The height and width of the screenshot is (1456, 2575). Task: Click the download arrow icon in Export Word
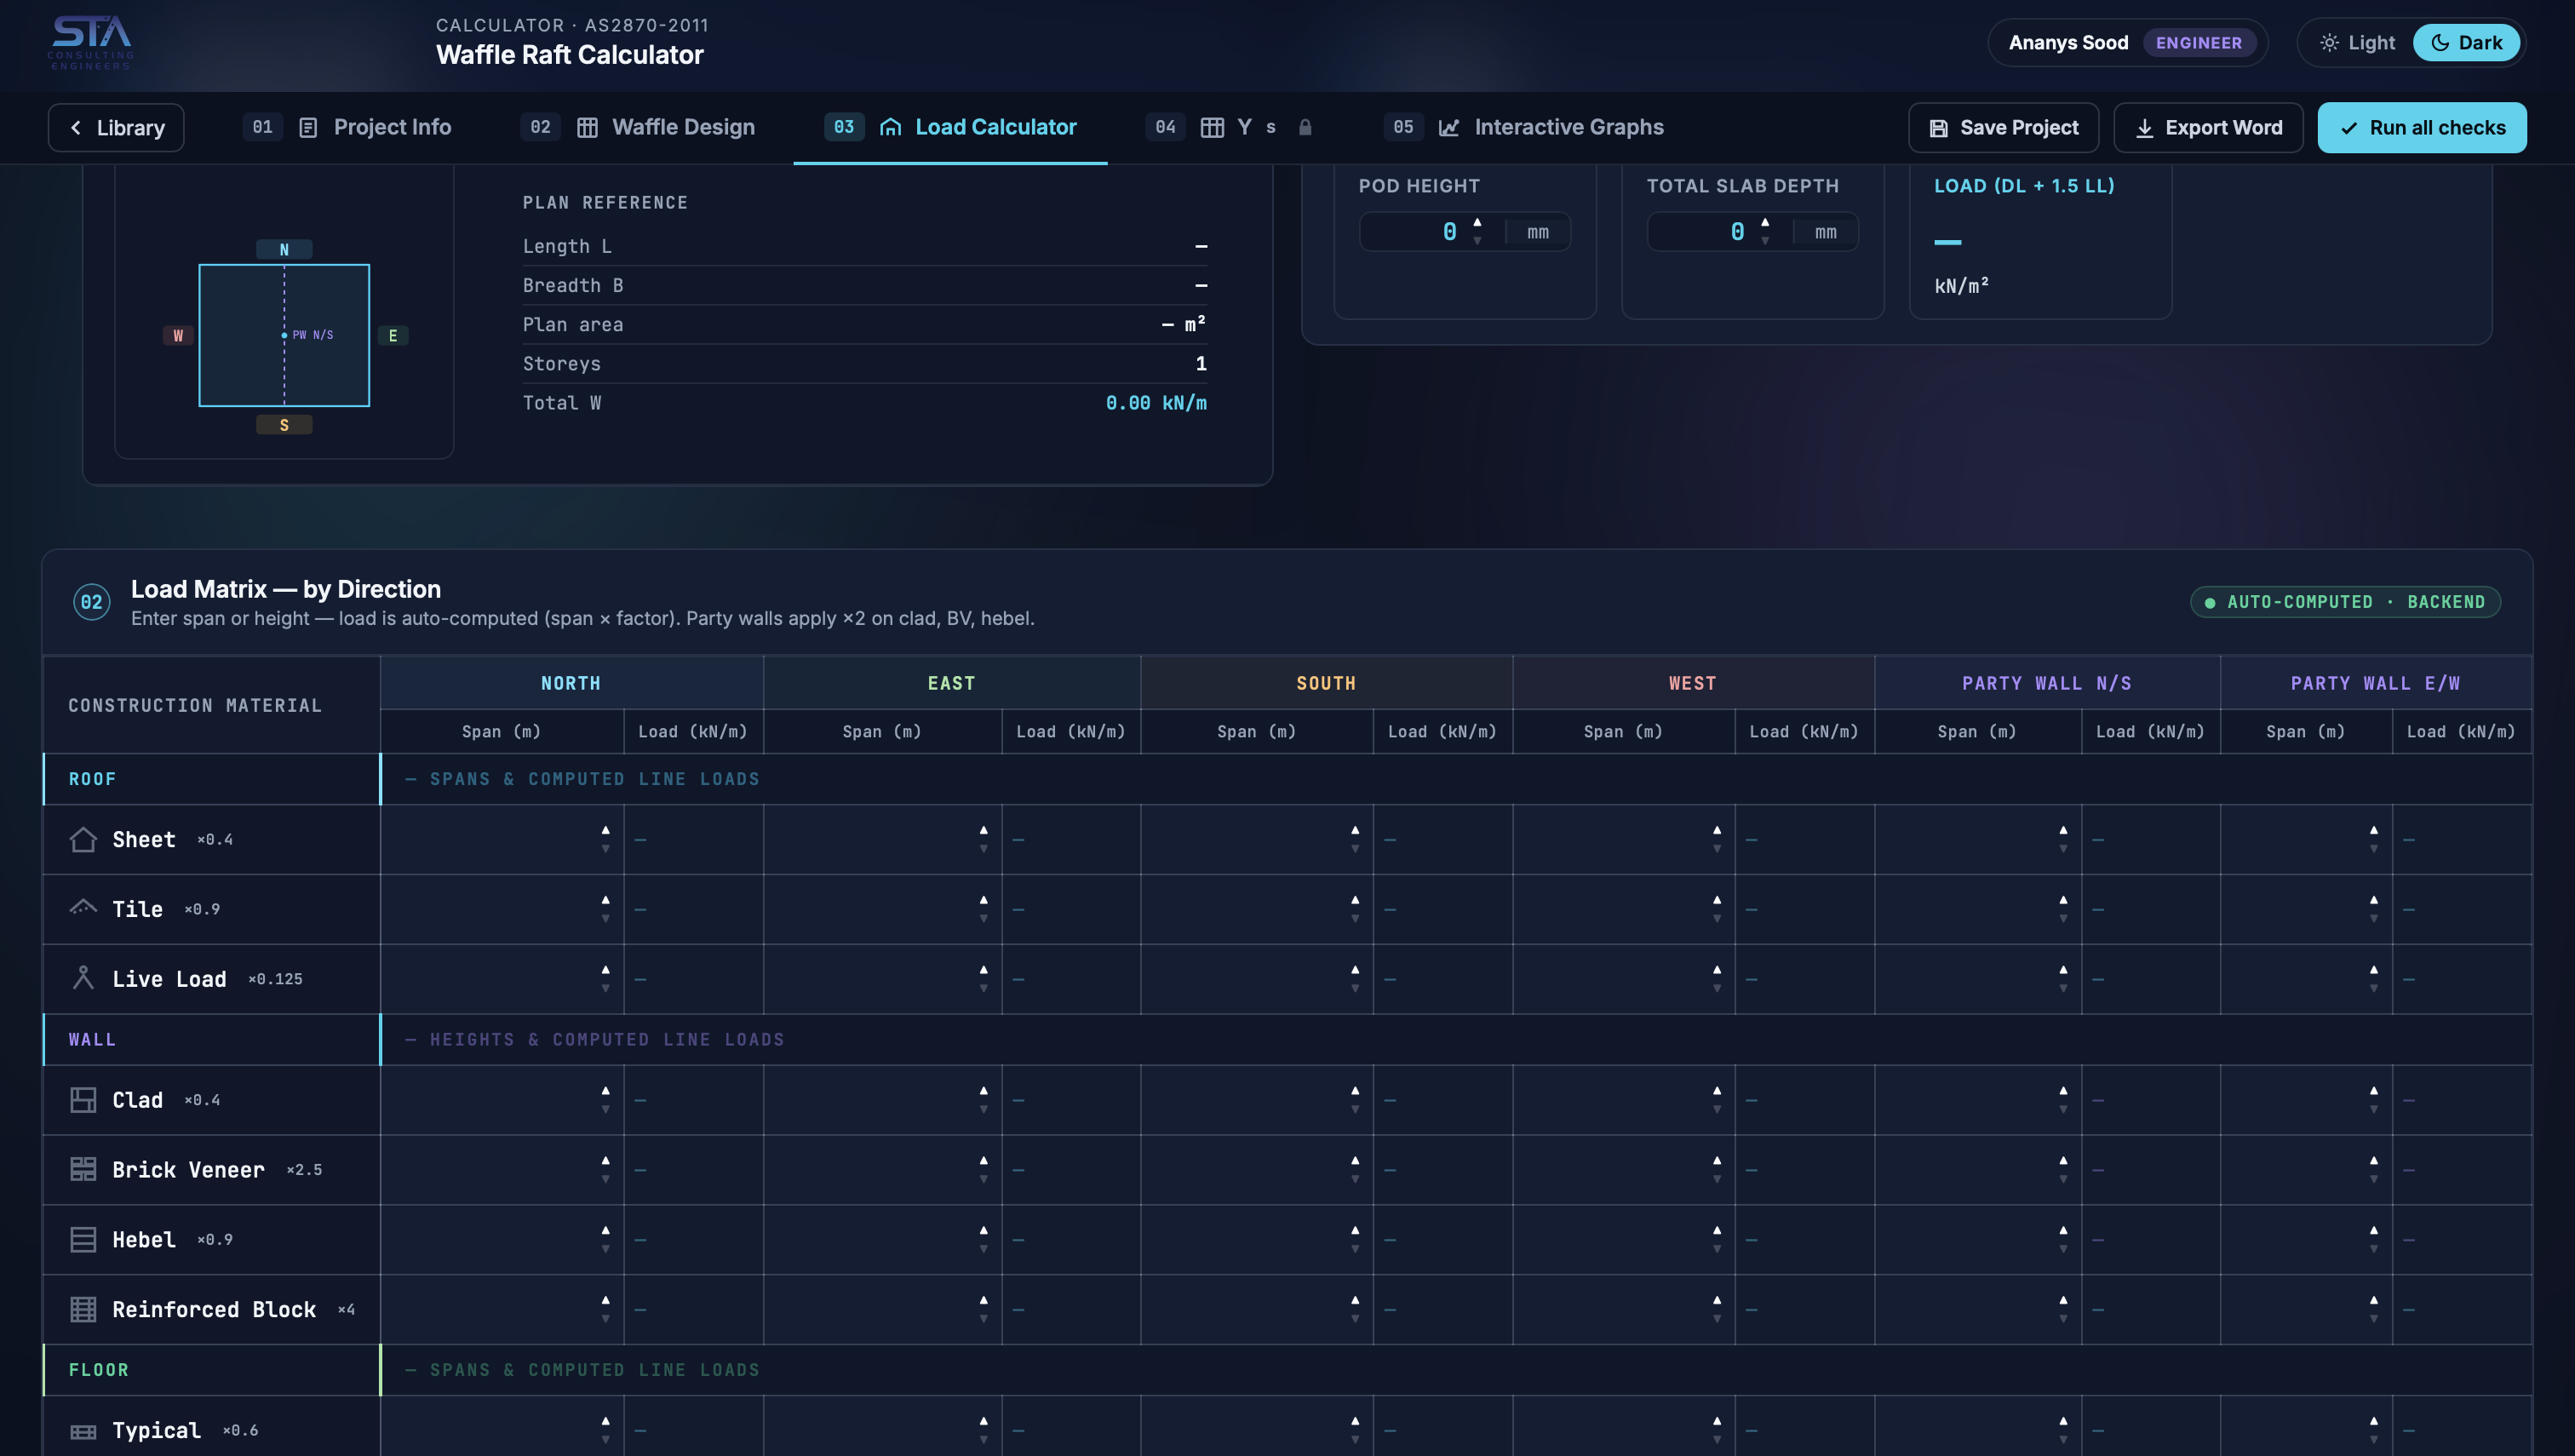pos(2144,128)
